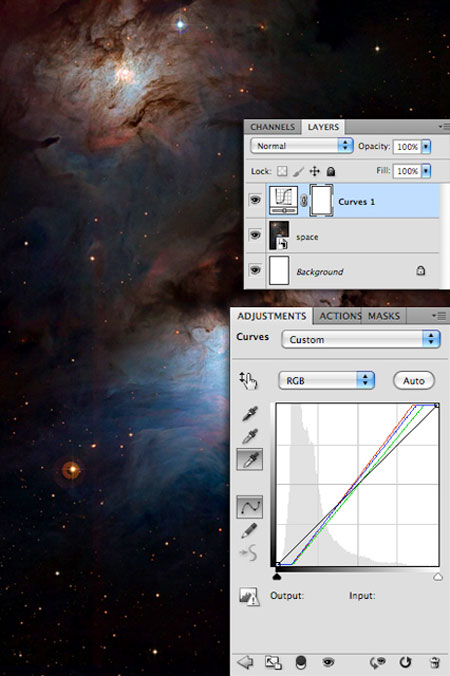Screen dimensions: 450x676
Task: Choose the edit points curve tool
Action: pos(250,507)
